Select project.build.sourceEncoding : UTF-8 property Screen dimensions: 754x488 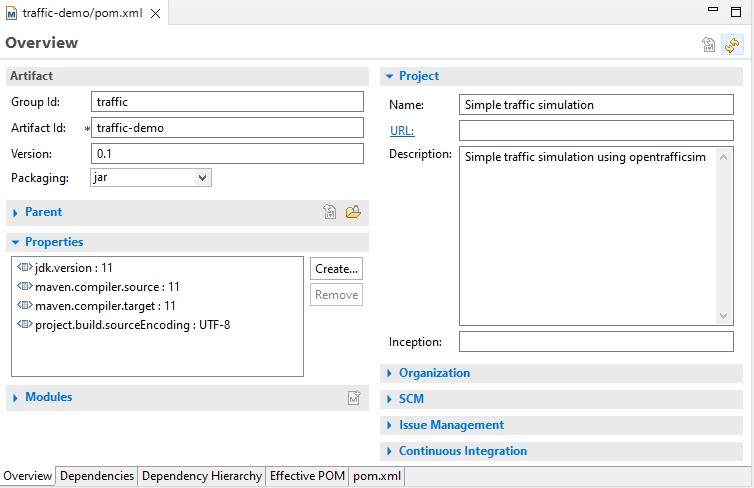point(133,325)
